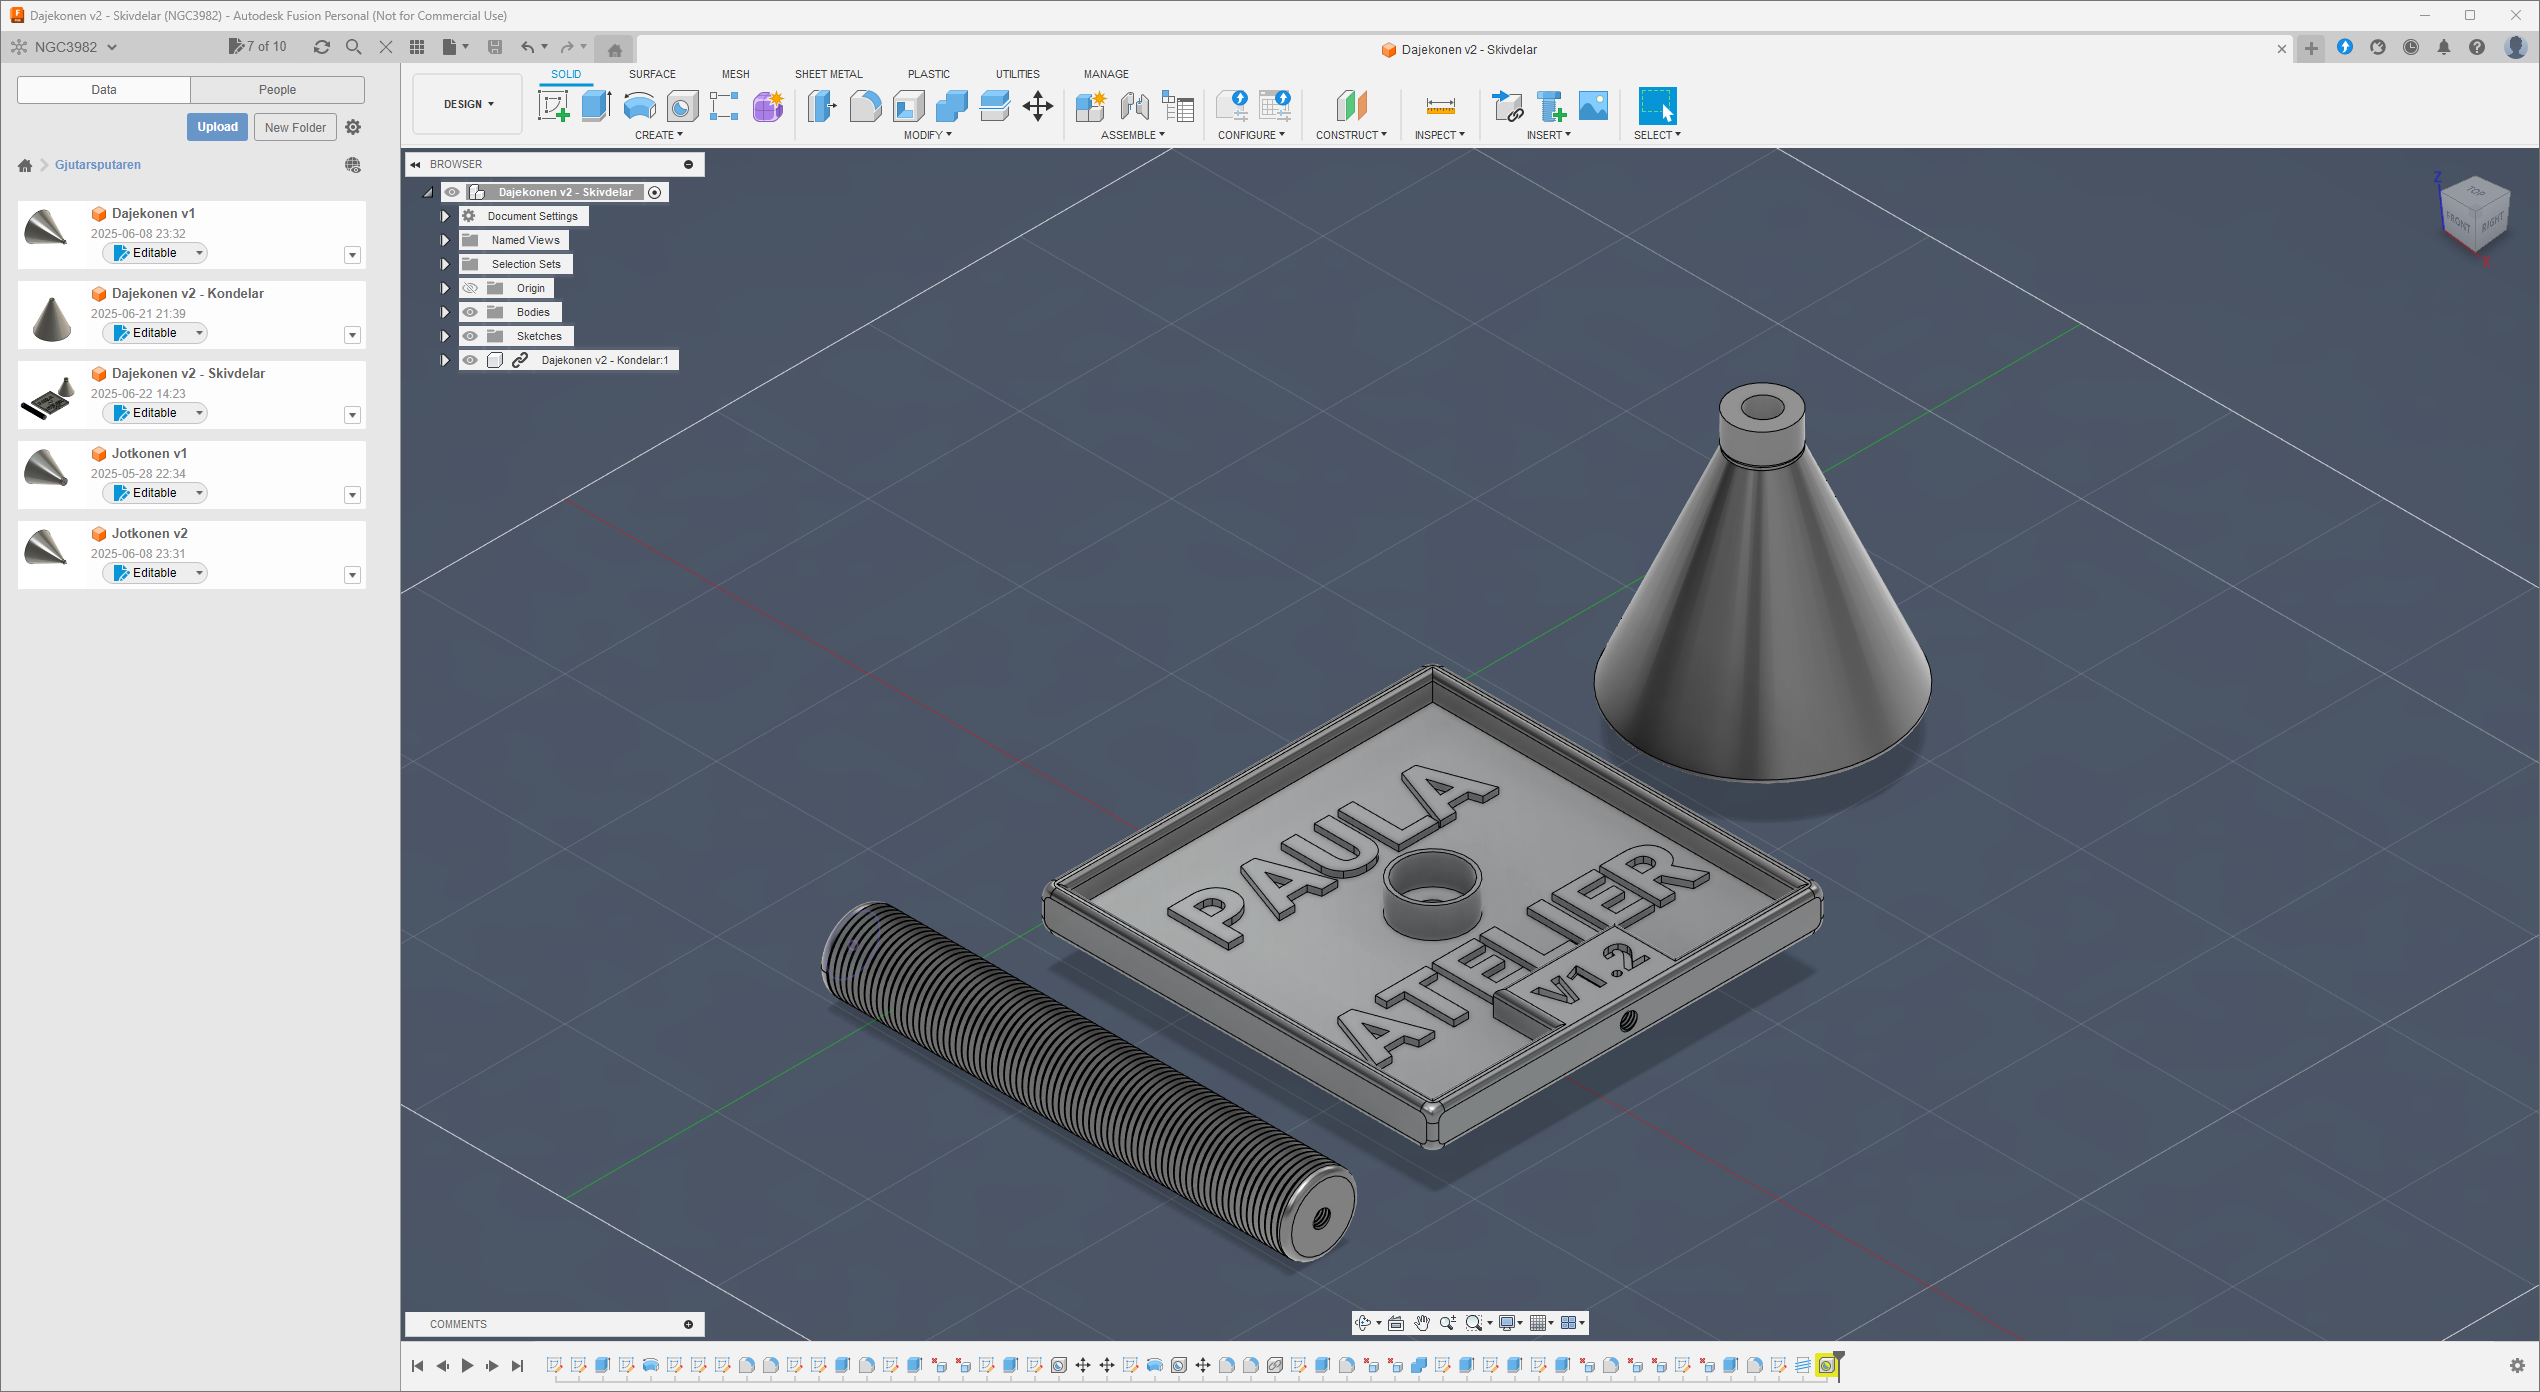This screenshot has width=2540, height=1392.
Task: Open timeline settings gear
Action: click(x=2518, y=1366)
